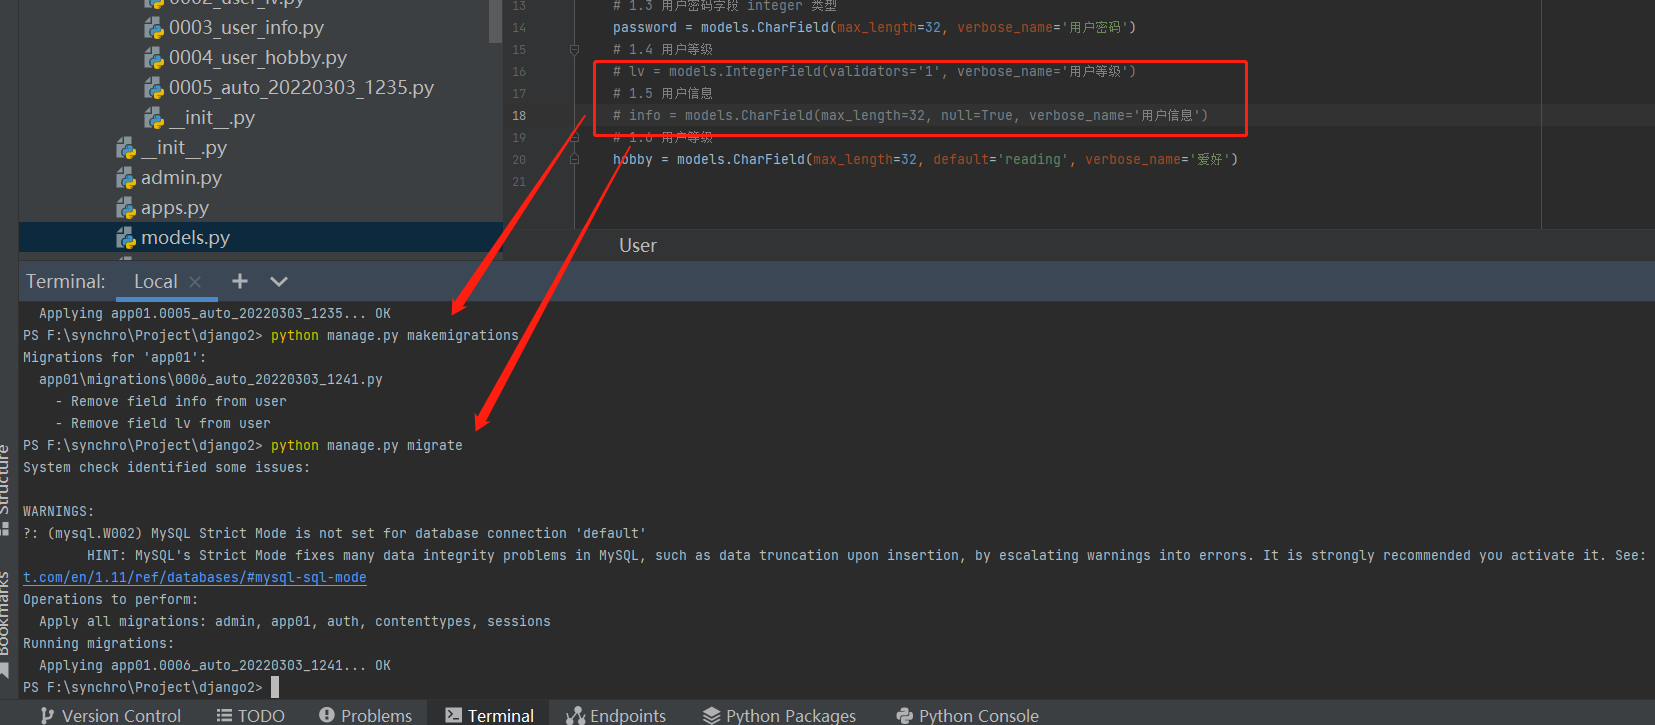Open terminal shell options dropdown arrow
The height and width of the screenshot is (725, 1655).
(x=279, y=282)
